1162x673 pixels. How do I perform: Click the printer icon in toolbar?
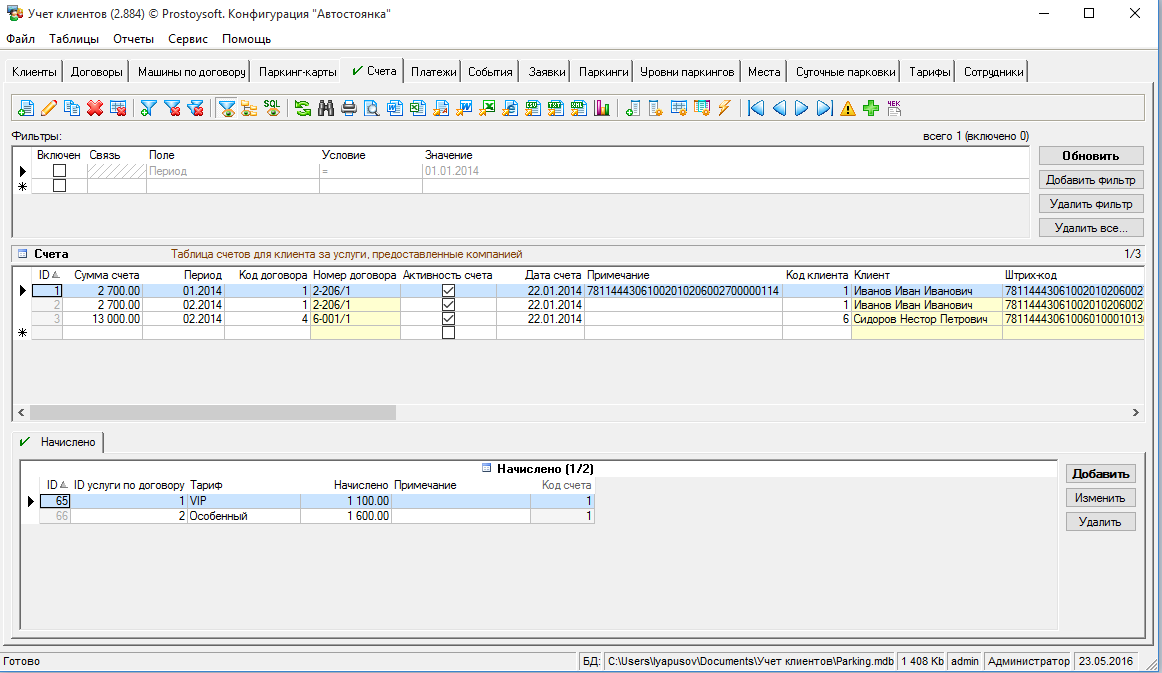[x=349, y=109]
